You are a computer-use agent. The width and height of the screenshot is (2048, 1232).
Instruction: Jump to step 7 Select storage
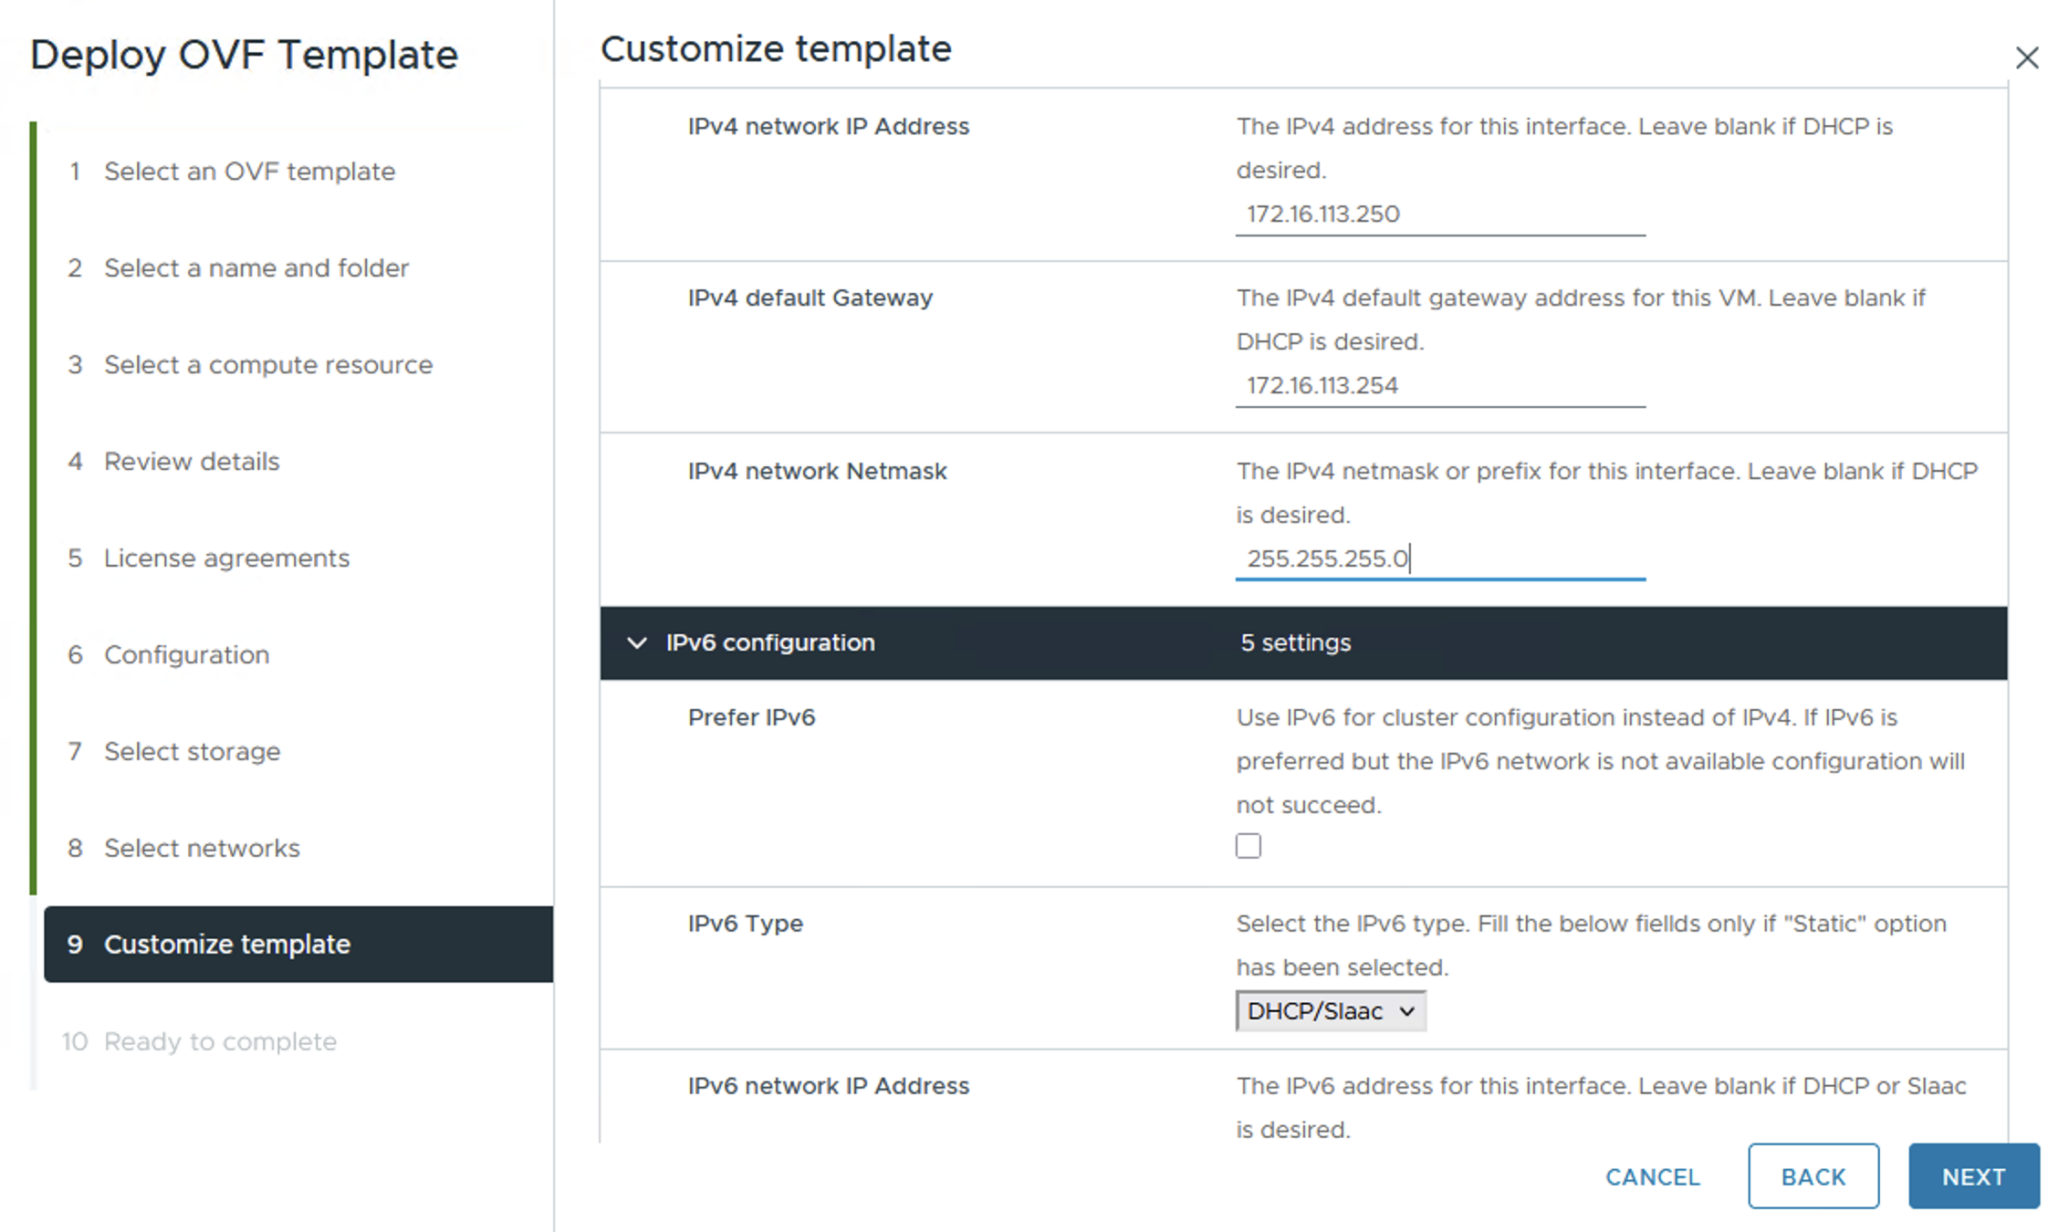(192, 751)
